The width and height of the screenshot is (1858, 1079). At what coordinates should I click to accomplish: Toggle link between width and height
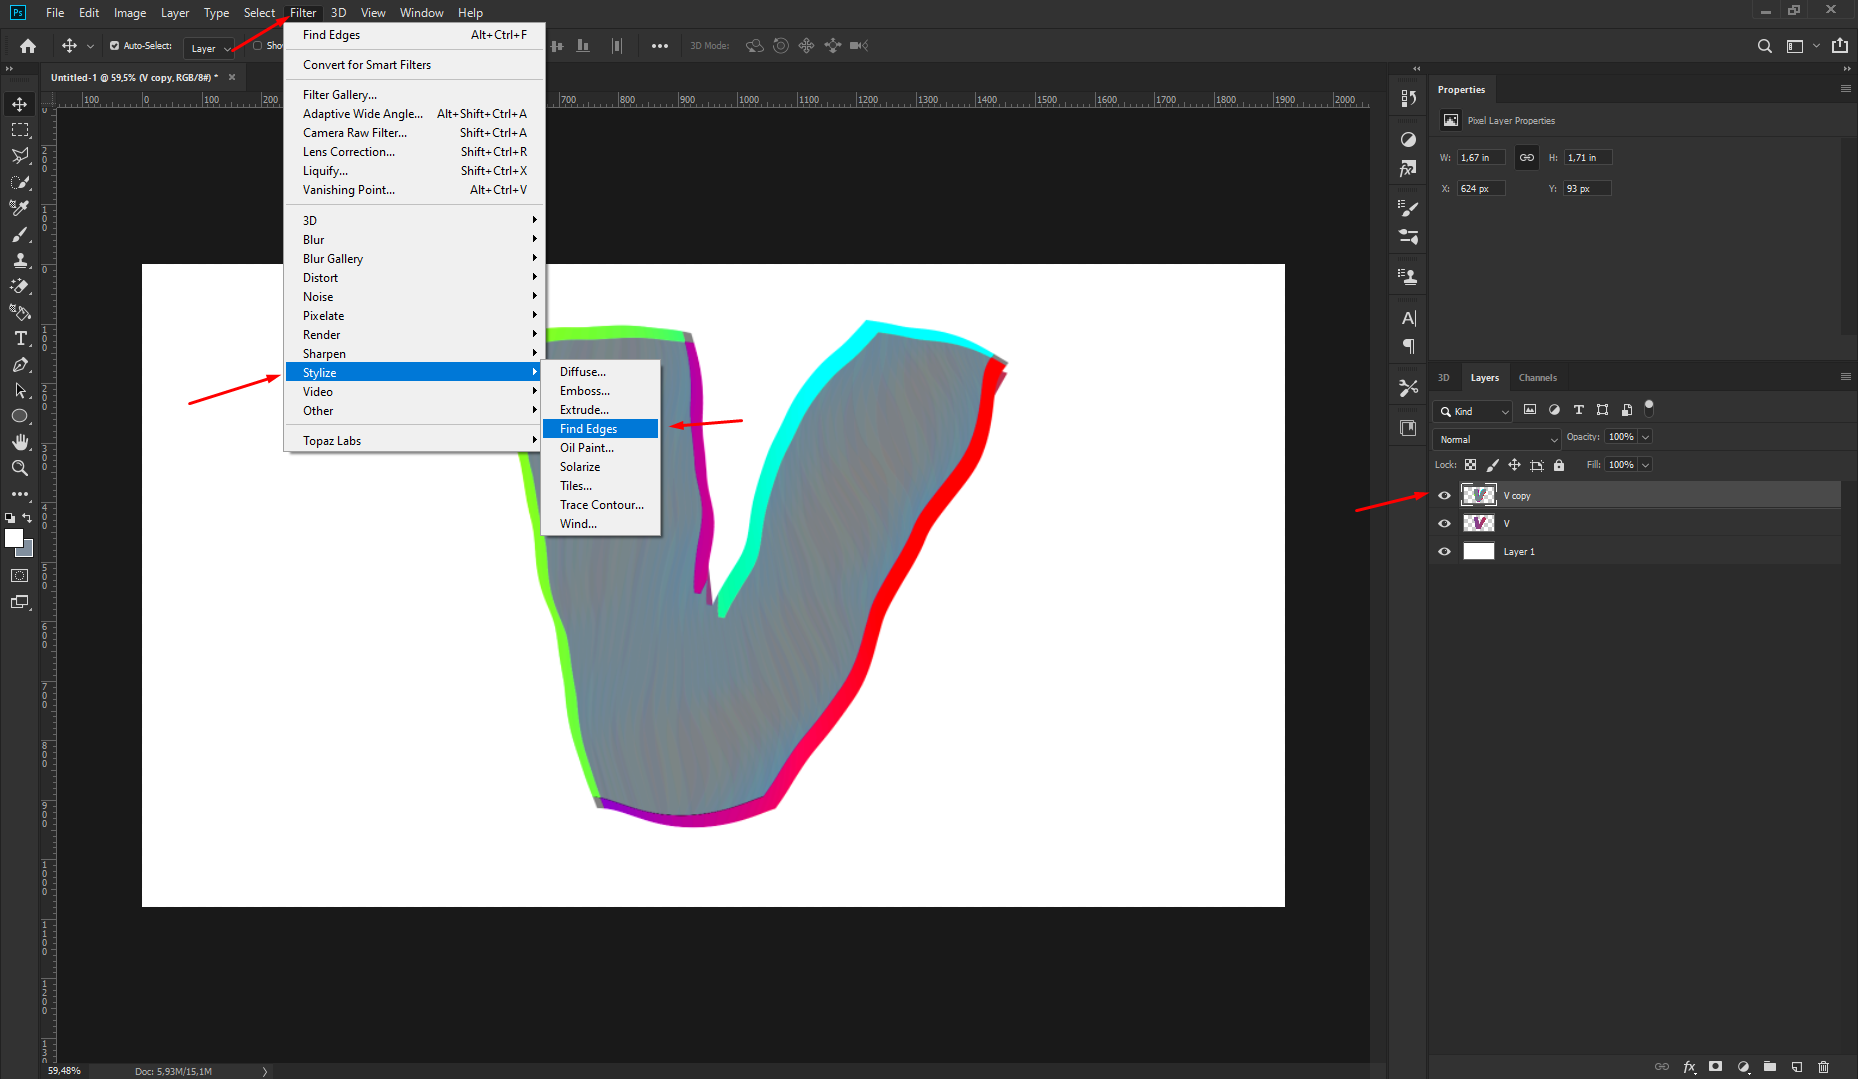coord(1527,157)
